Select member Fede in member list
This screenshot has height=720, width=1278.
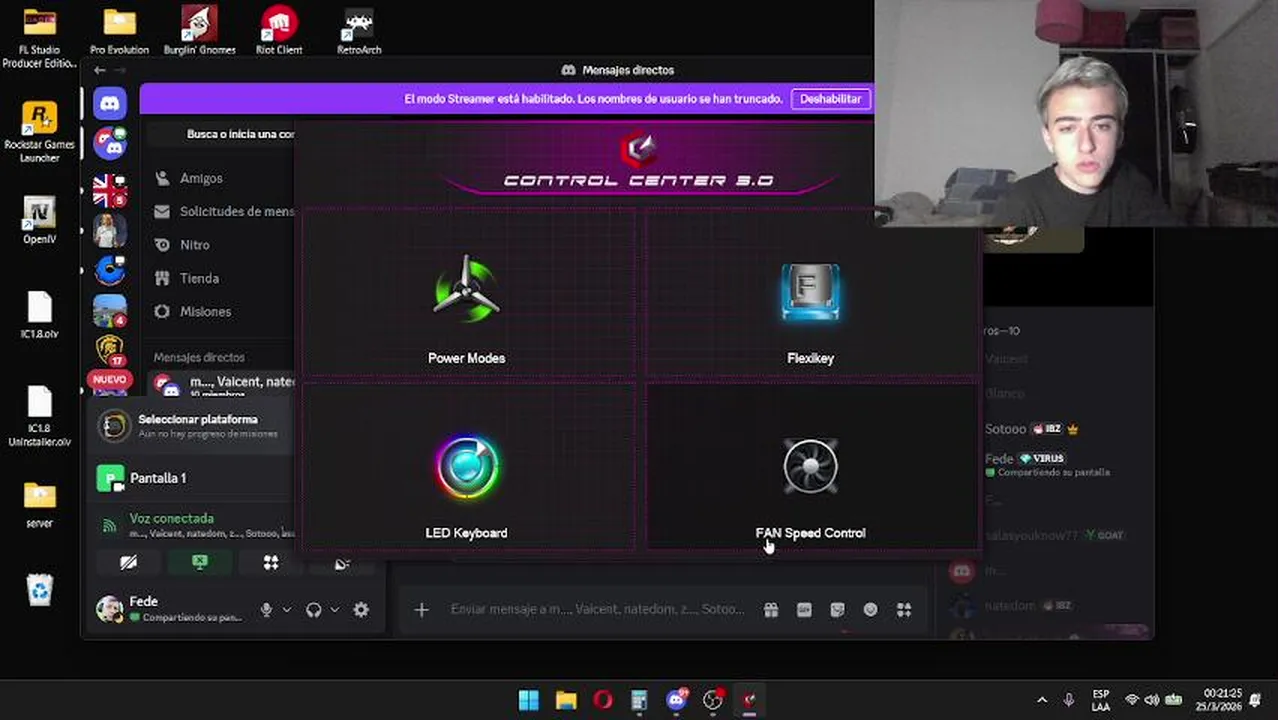[1050, 464]
